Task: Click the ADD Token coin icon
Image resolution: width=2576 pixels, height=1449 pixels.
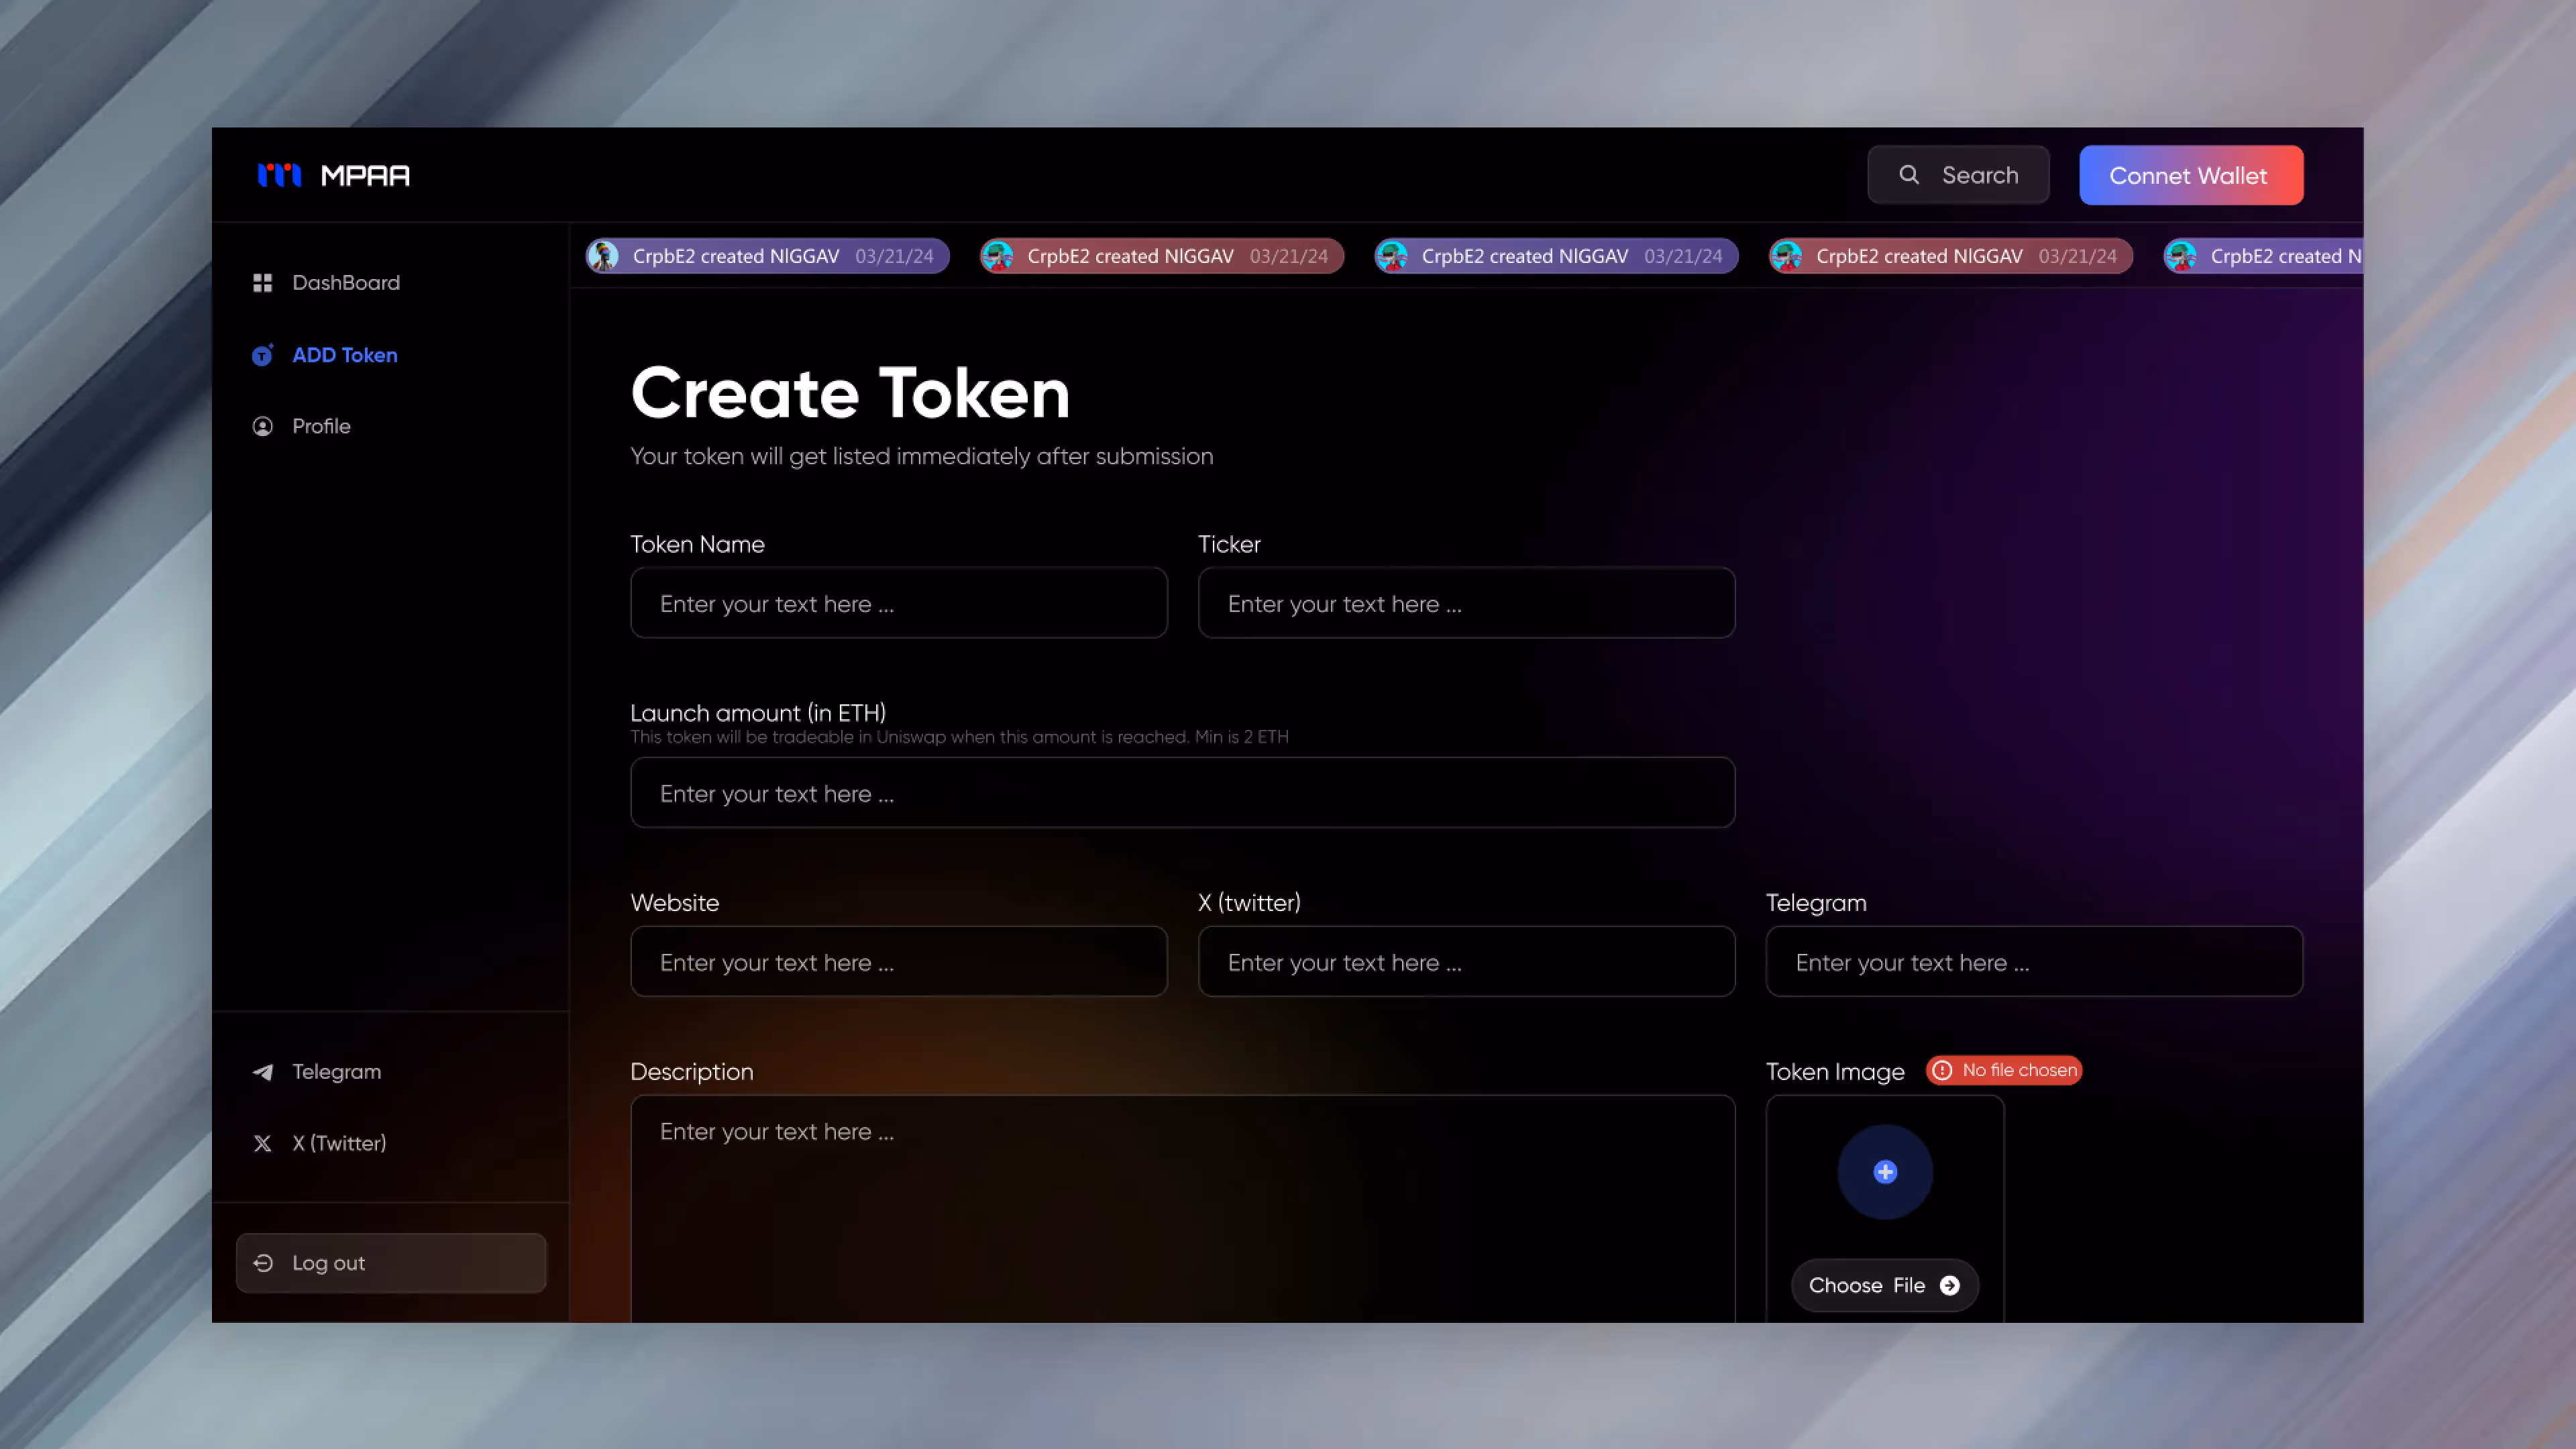Action: point(262,355)
